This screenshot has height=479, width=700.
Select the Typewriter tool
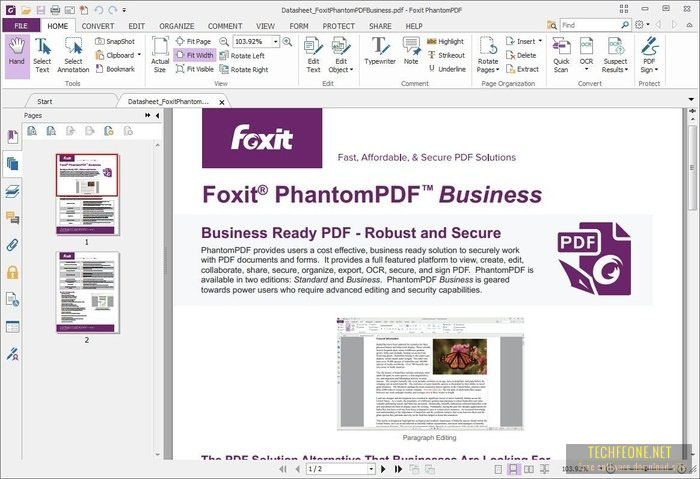pyautogui.click(x=380, y=51)
